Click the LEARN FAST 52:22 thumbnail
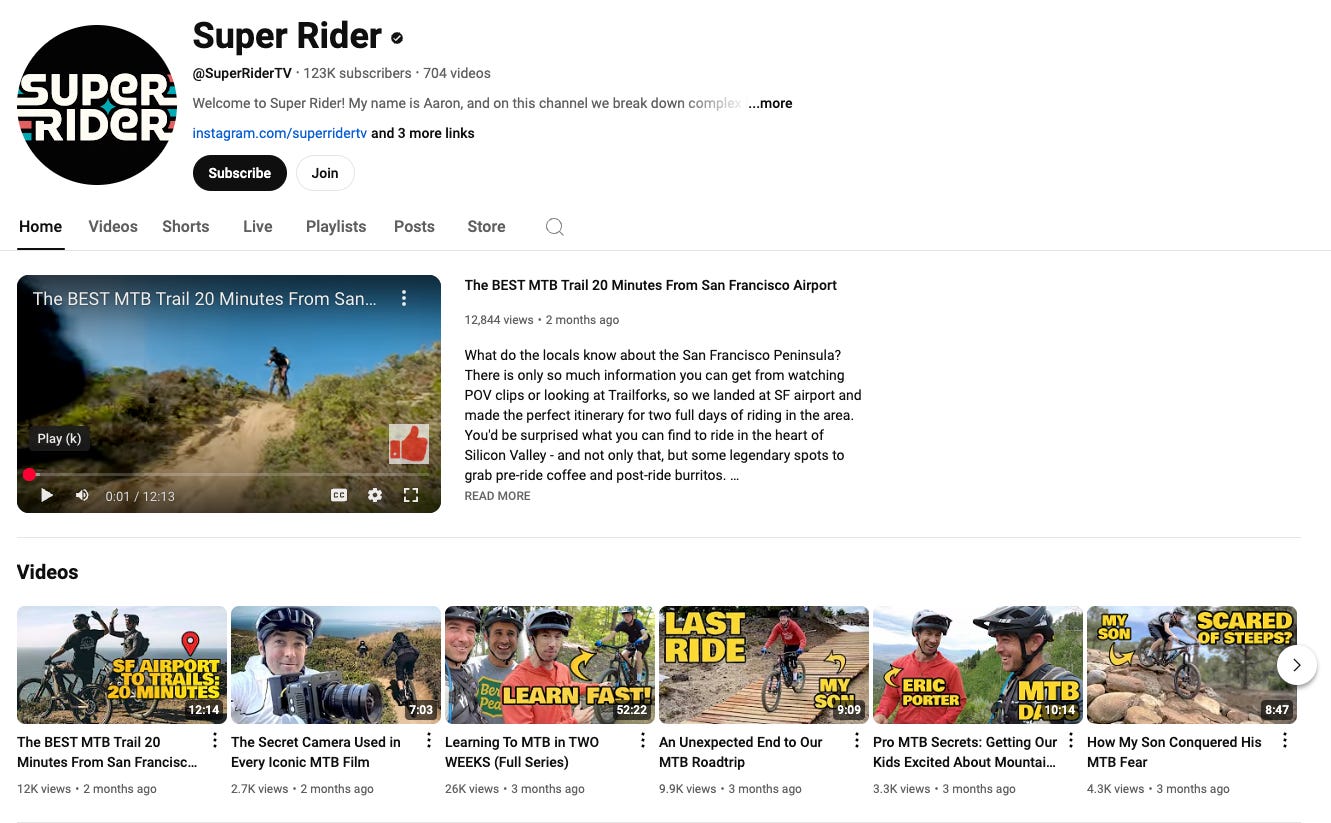This screenshot has width=1331, height=823. point(550,665)
